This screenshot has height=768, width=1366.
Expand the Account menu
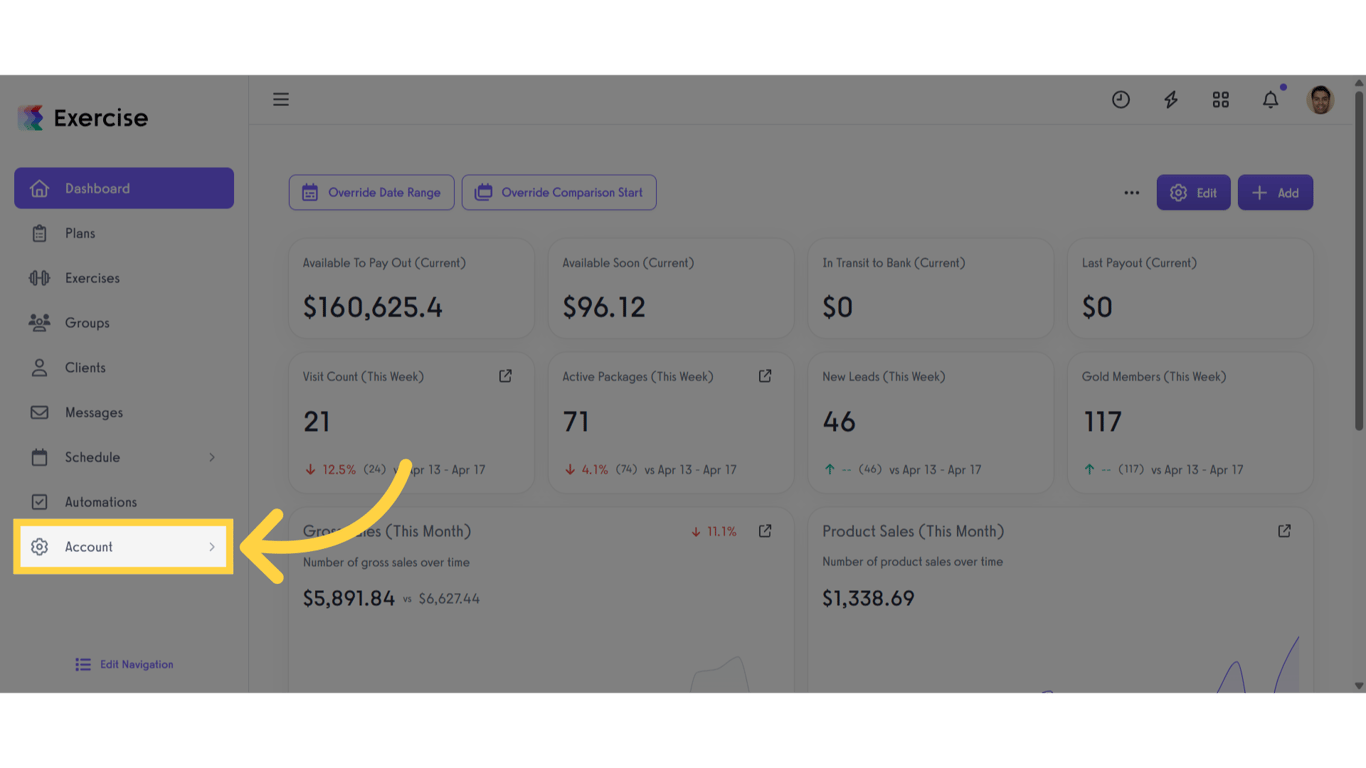pos(123,547)
